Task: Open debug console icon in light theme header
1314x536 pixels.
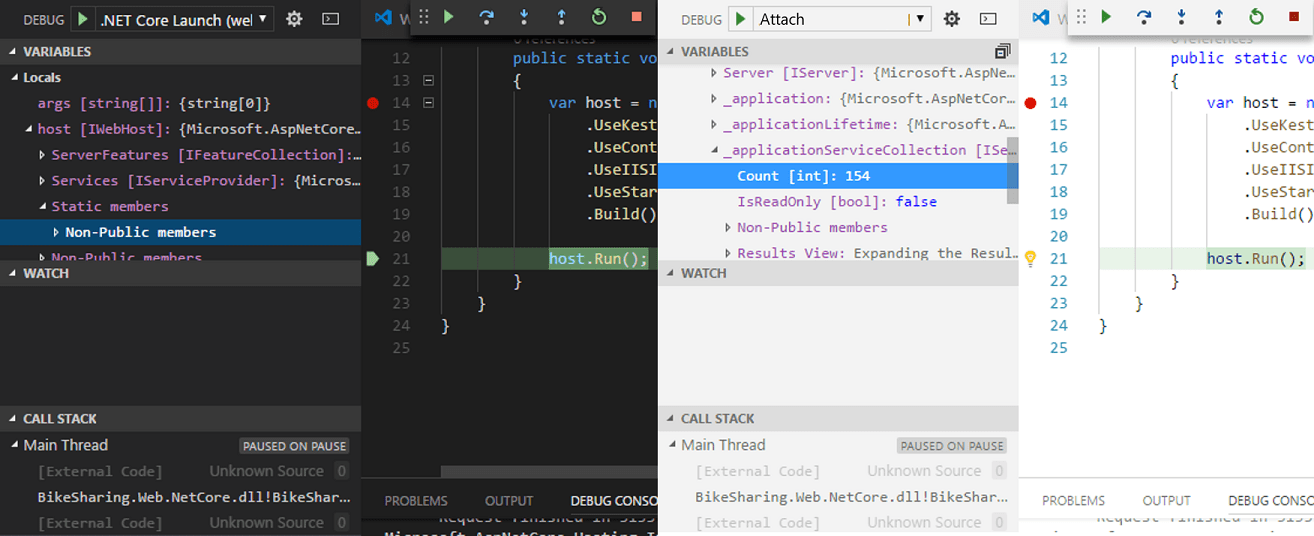Action: pos(988,18)
